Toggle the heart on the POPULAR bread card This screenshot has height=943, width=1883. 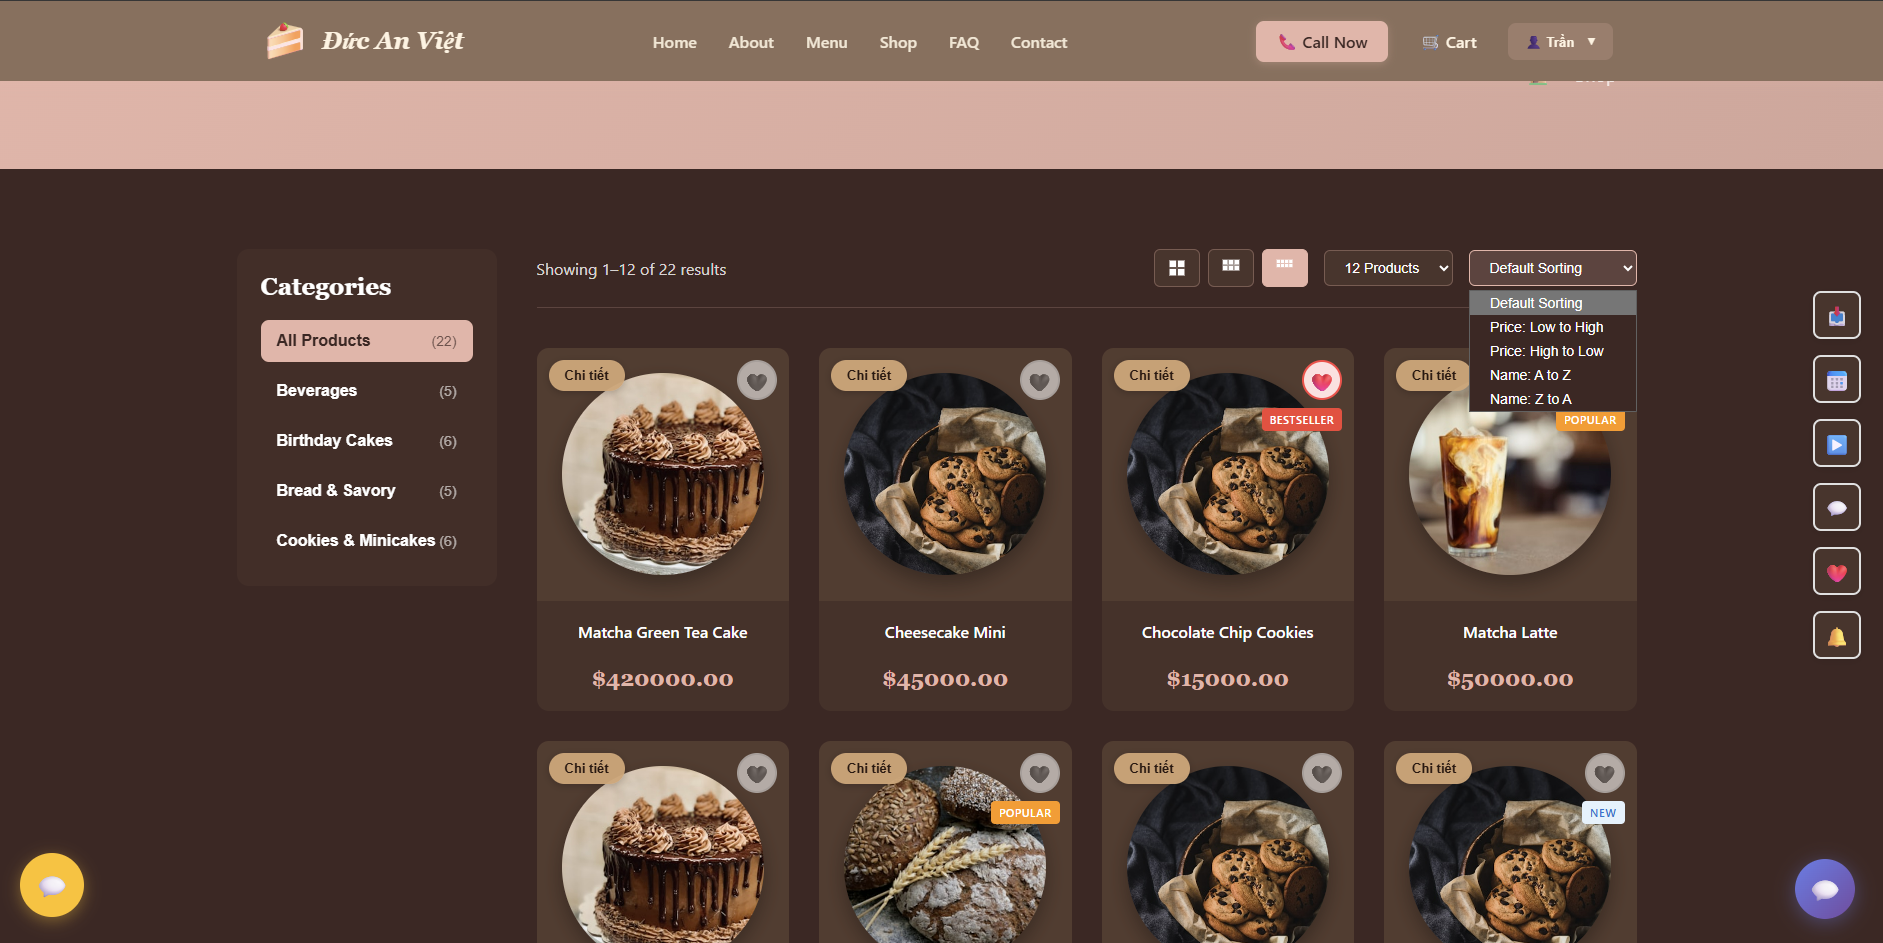point(1040,773)
